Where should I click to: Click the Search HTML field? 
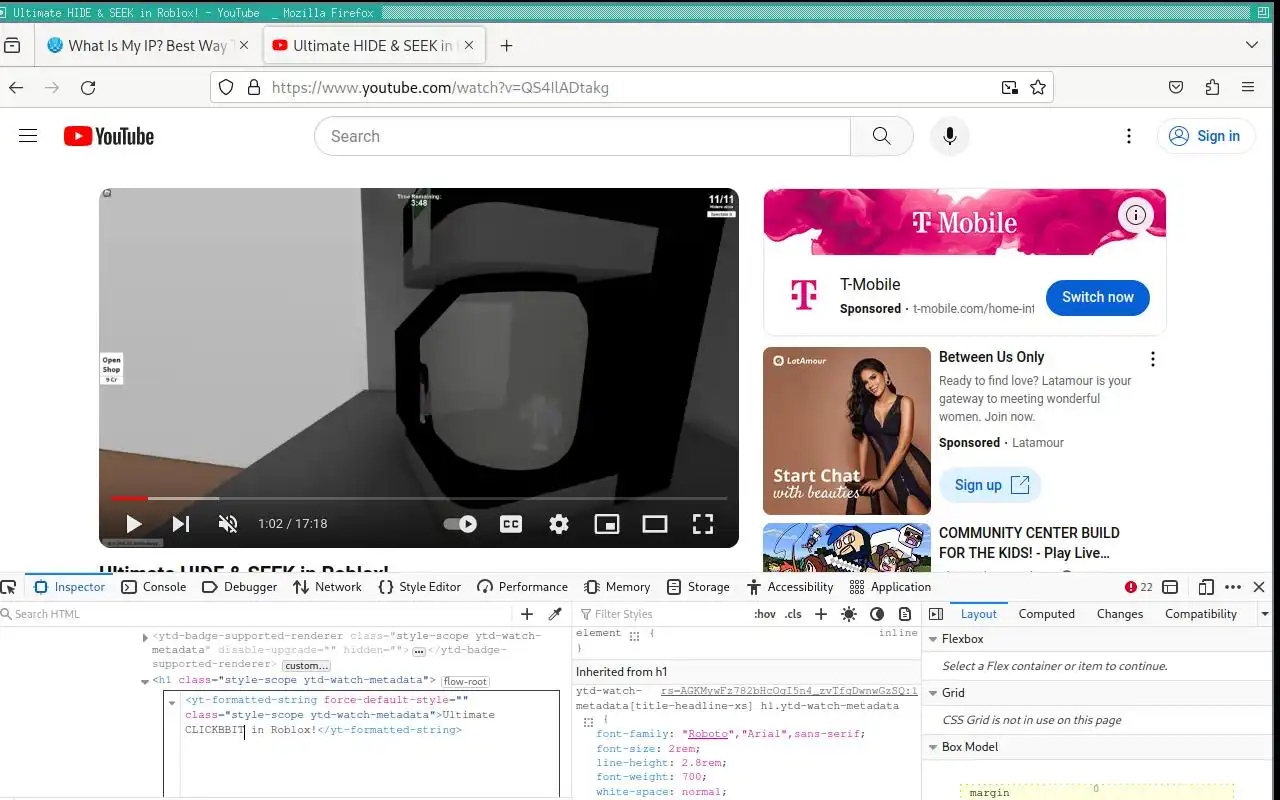click(256, 614)
